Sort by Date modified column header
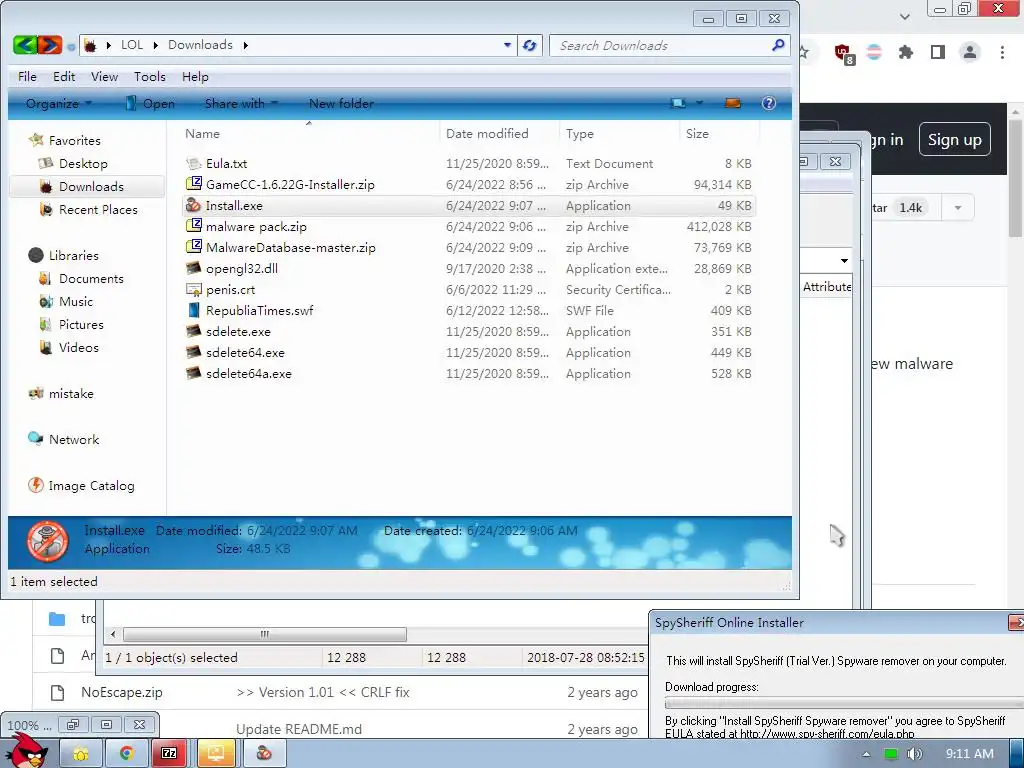The height and width of the screenshot is (768, 1024). click(x=499, y=133)
